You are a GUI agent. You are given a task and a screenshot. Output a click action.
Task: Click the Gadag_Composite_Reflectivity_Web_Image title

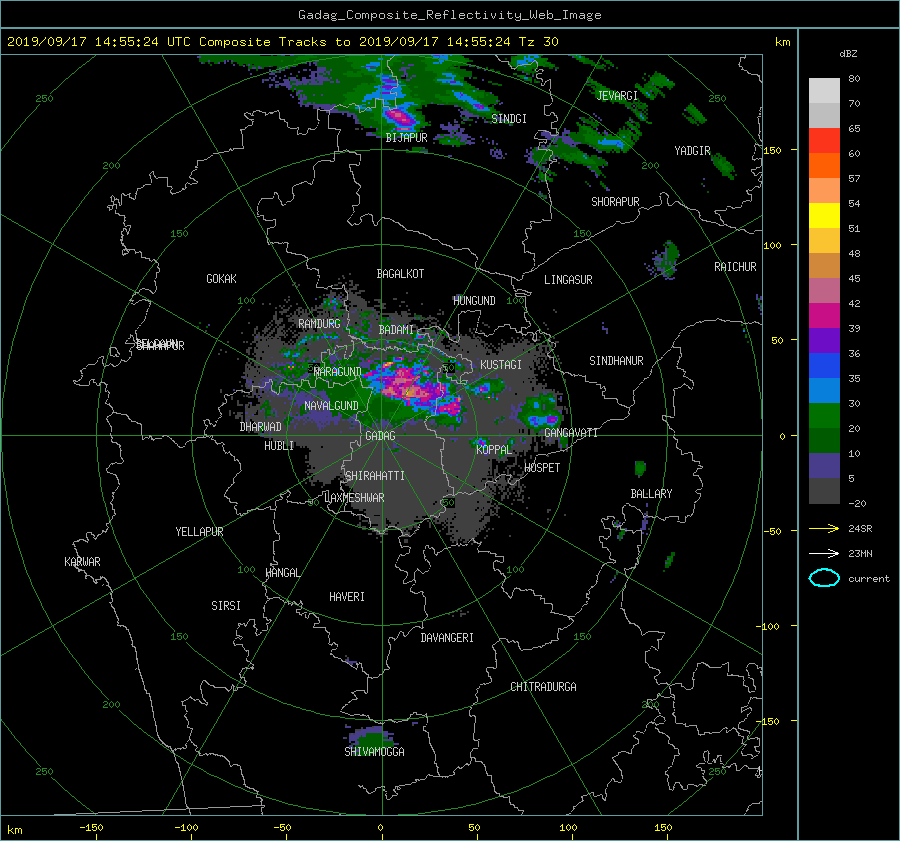(449, 15)
